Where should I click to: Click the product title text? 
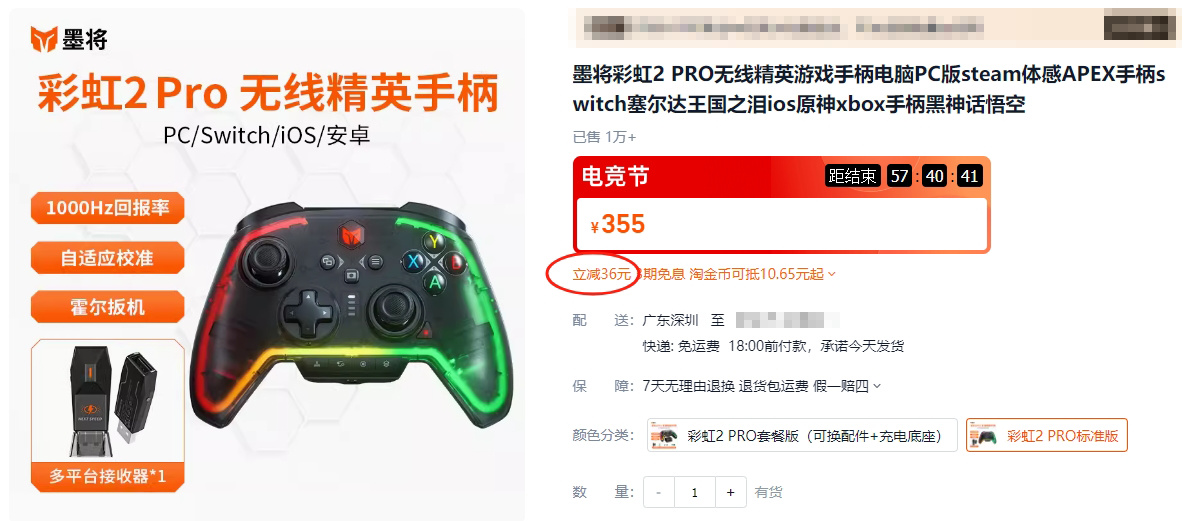point(868,90)
